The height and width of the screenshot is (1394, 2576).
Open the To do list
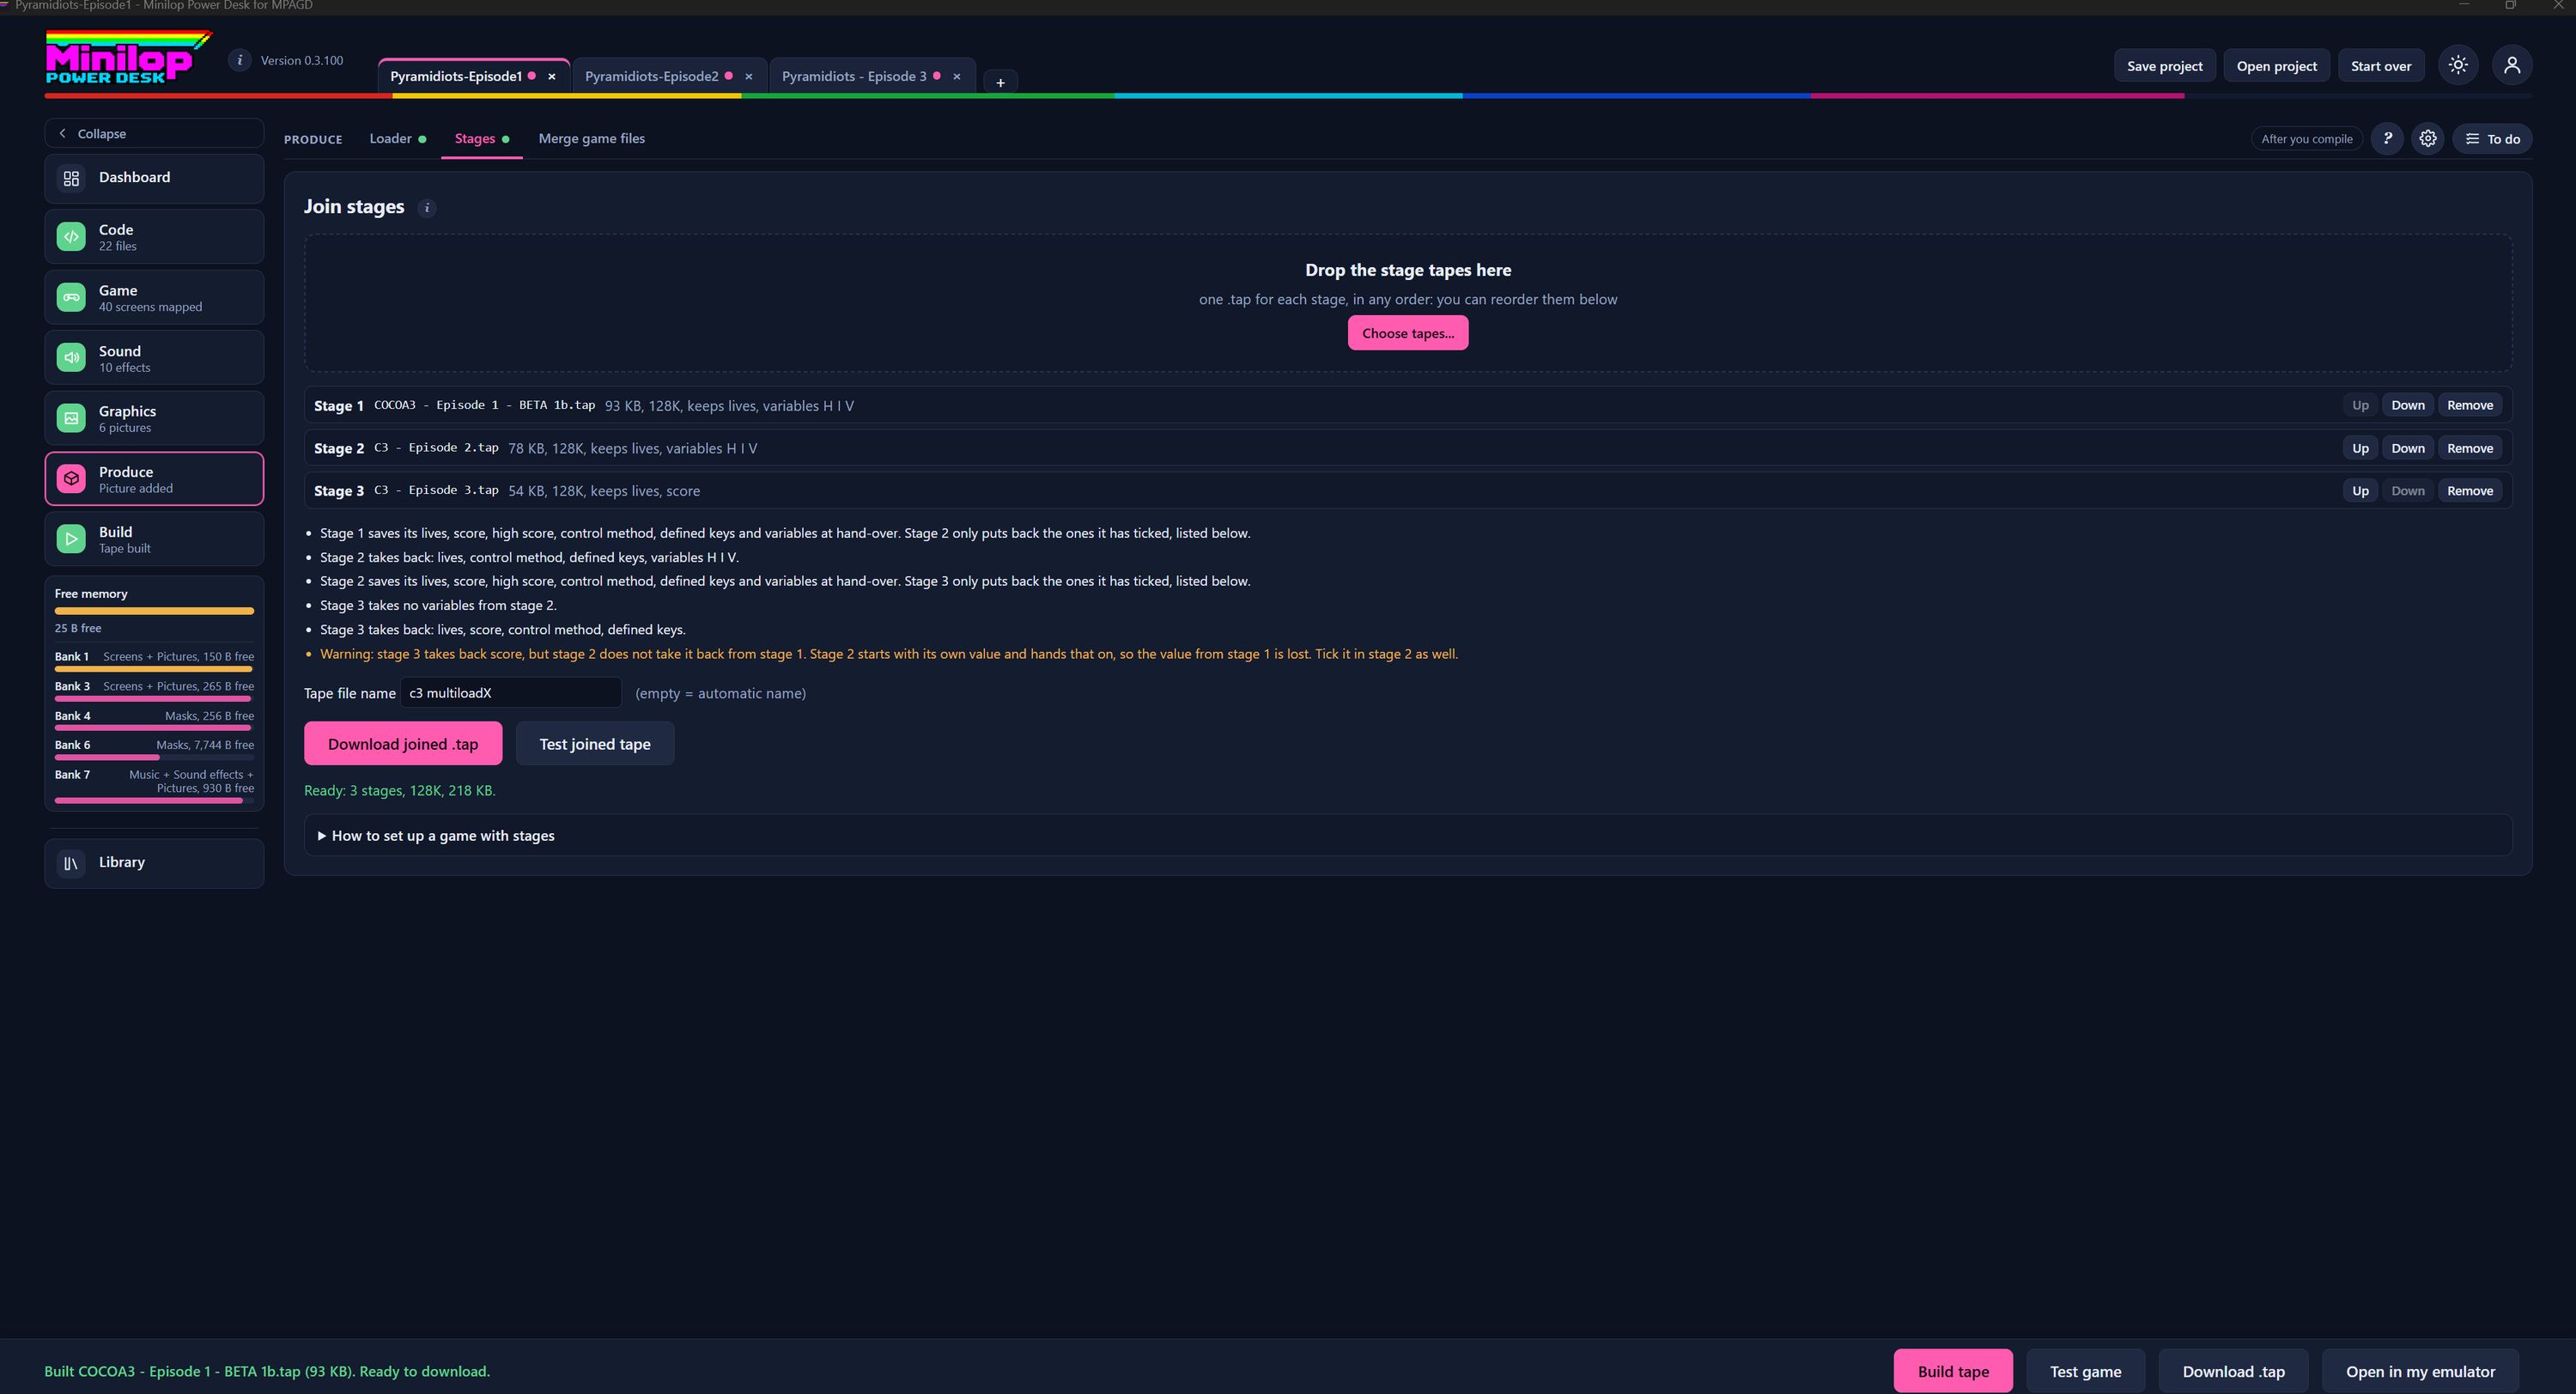pyautogui.click(x=2493, y=139)
